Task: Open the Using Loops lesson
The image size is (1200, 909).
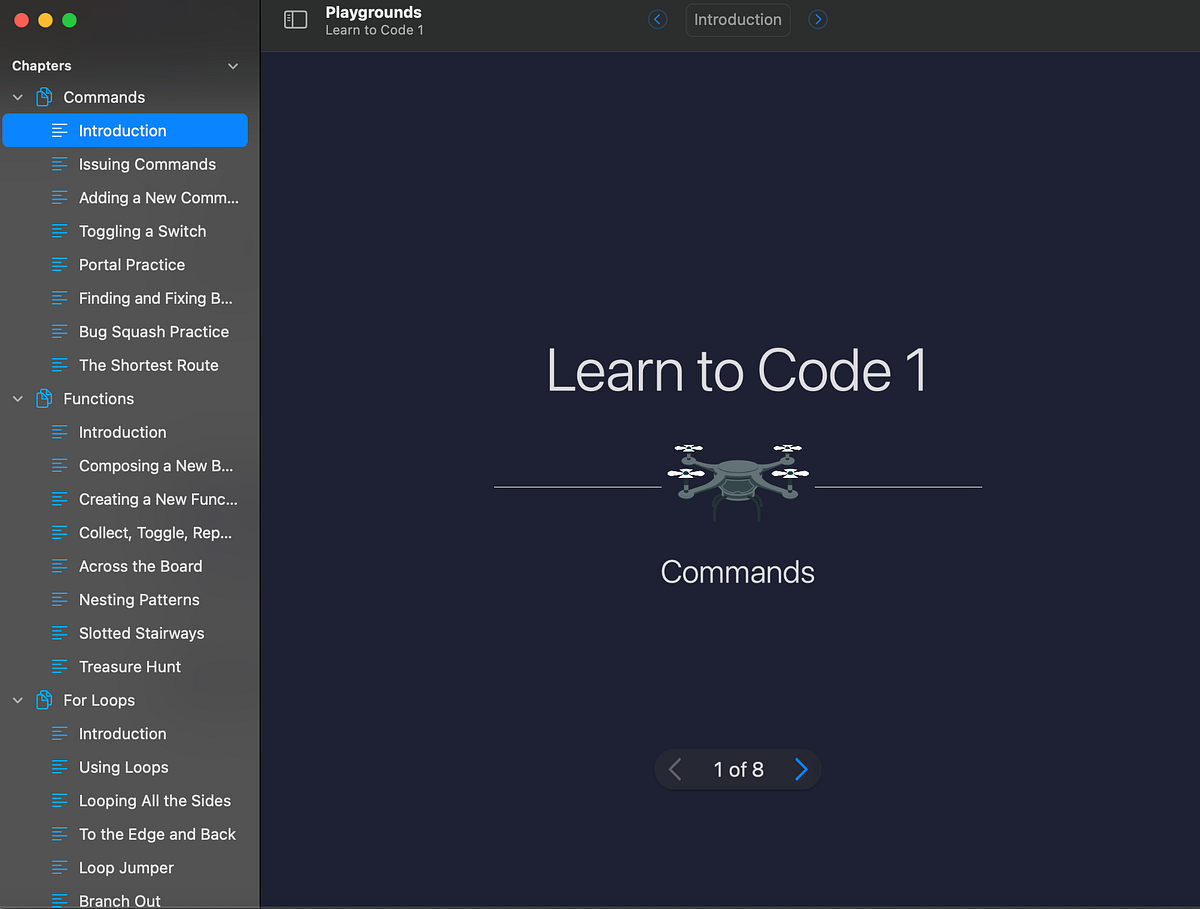Action: pyautogui.click(x=124, y=767)
